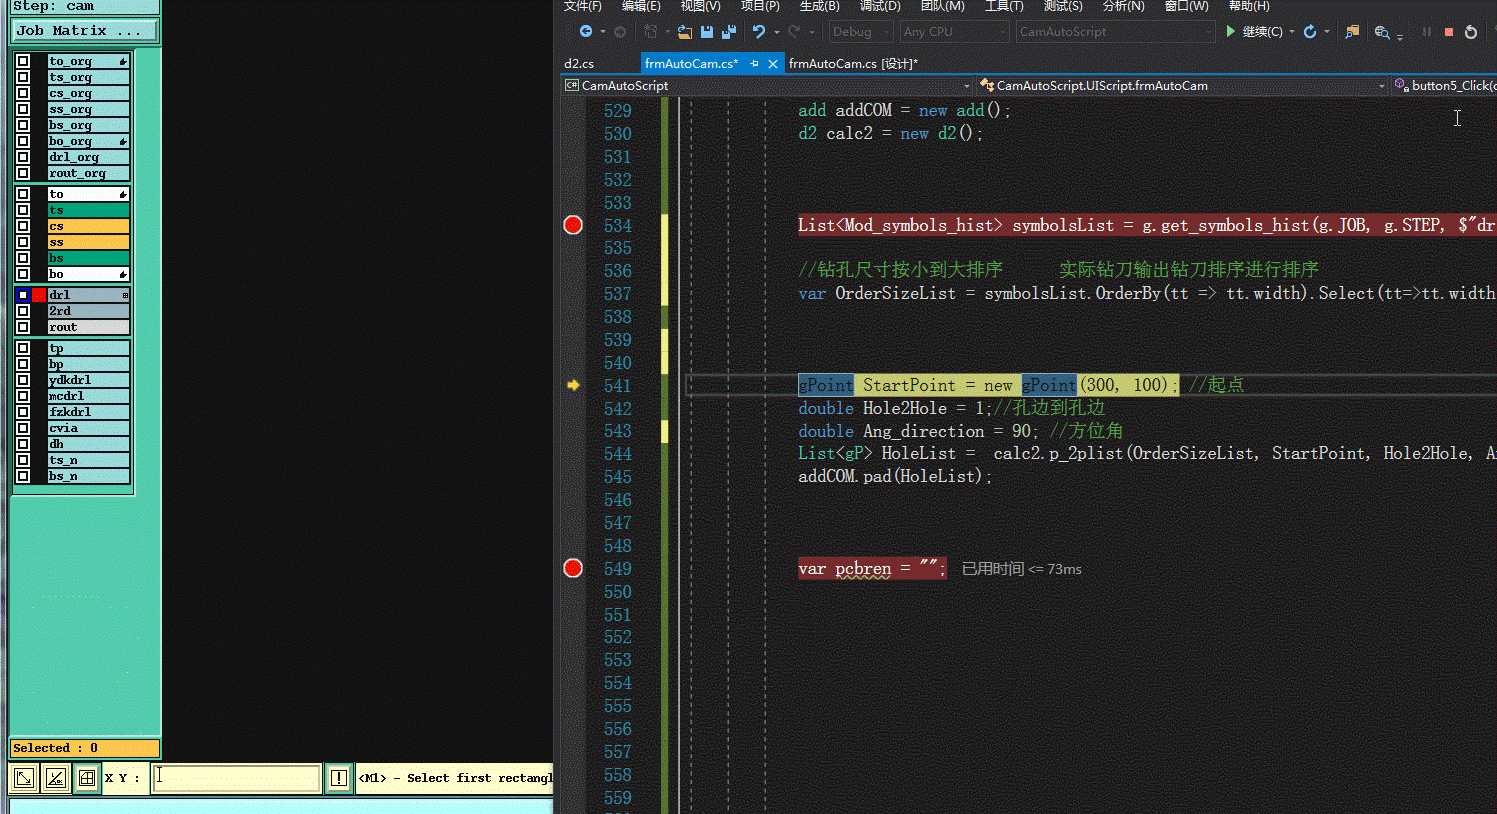The image size is (1497, 814).
Task: Click the green ts layer color bar
Action: tap(89, 210)
